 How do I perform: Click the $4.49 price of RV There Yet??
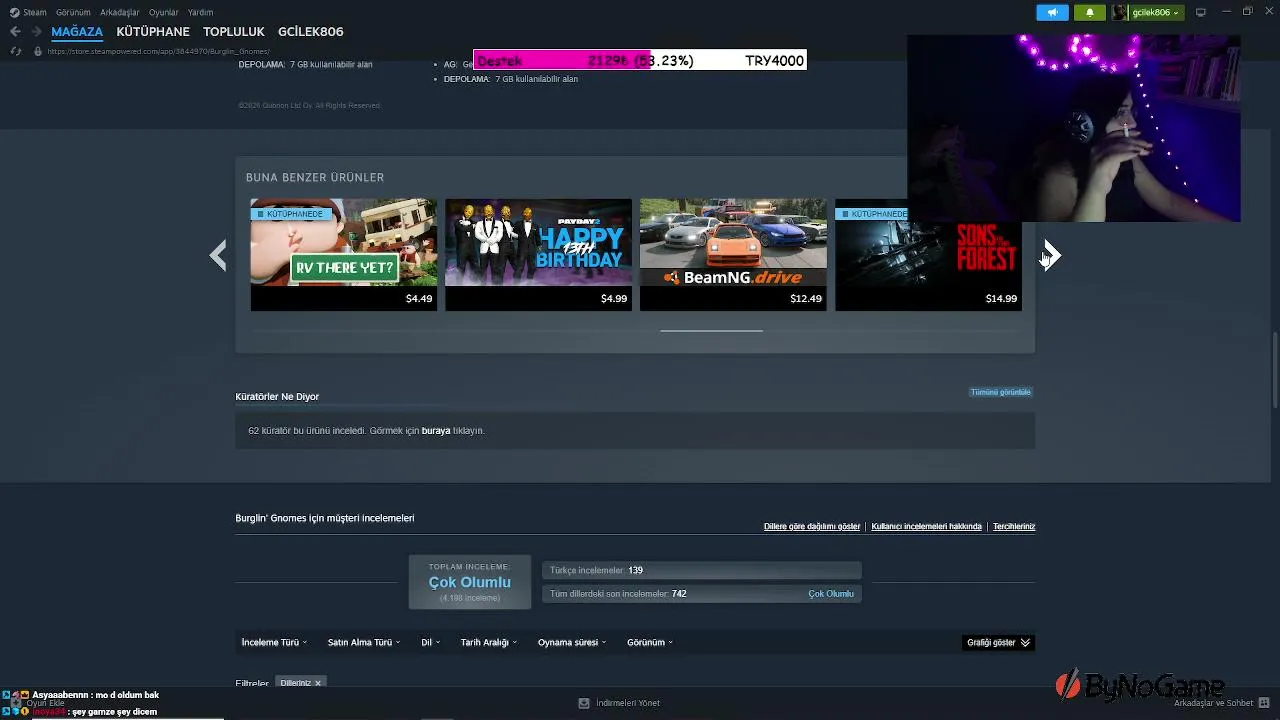tap(419, 299)
